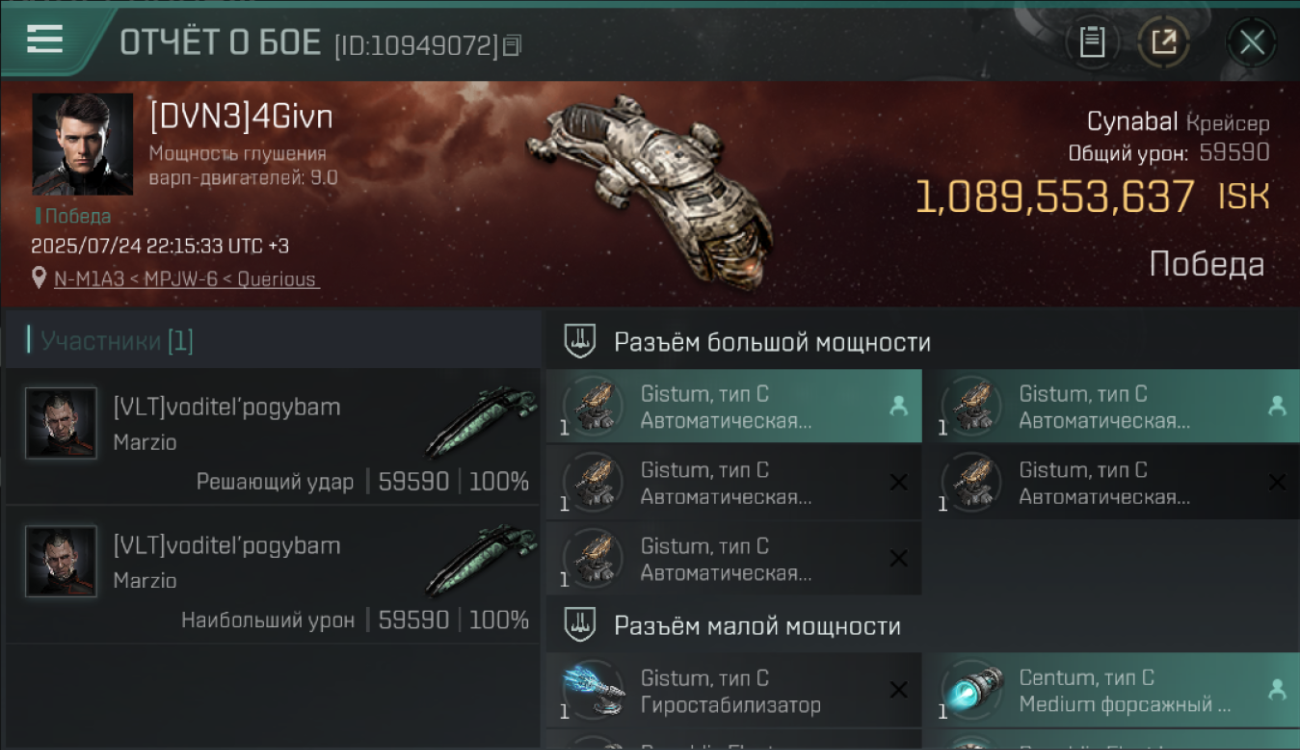The height and width of the screenshot is (750, 1300).
Task: Click the X marker on the Гиростабилизатор row
Action: click(898, 690)
